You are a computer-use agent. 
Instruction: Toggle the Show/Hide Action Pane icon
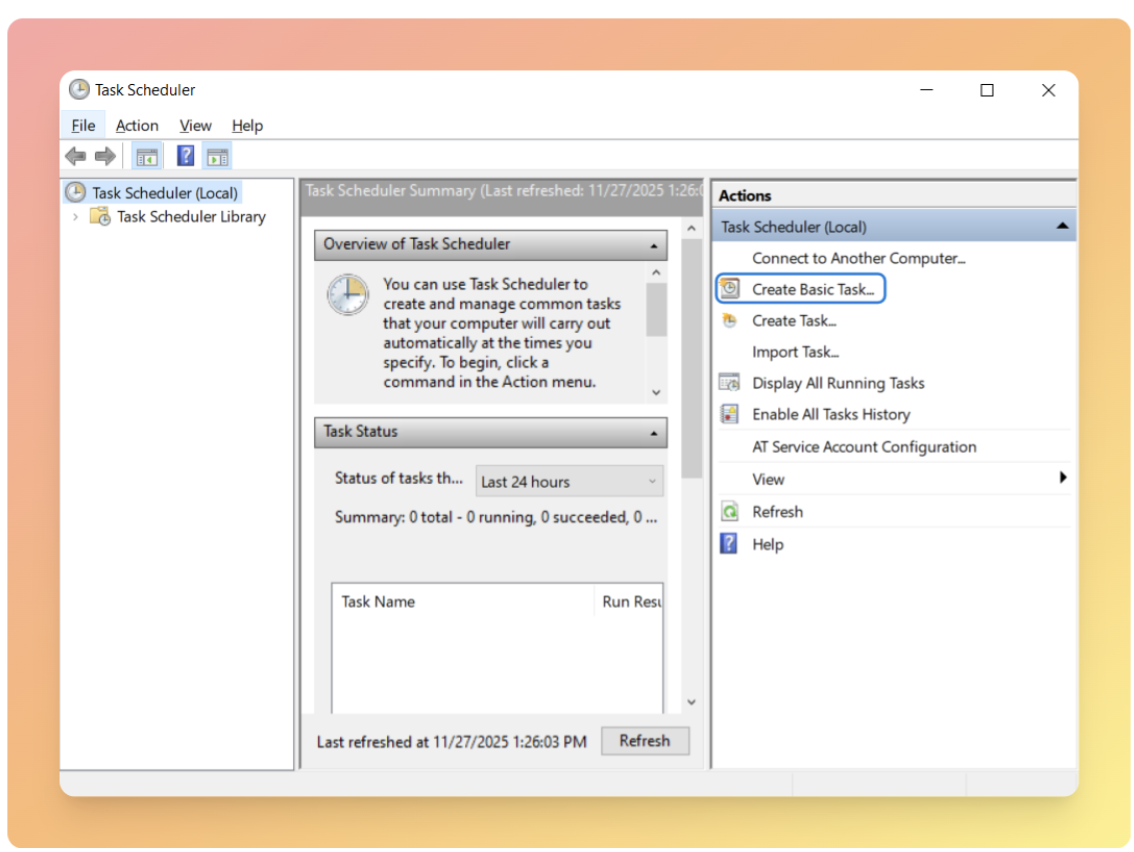(217, 156)
